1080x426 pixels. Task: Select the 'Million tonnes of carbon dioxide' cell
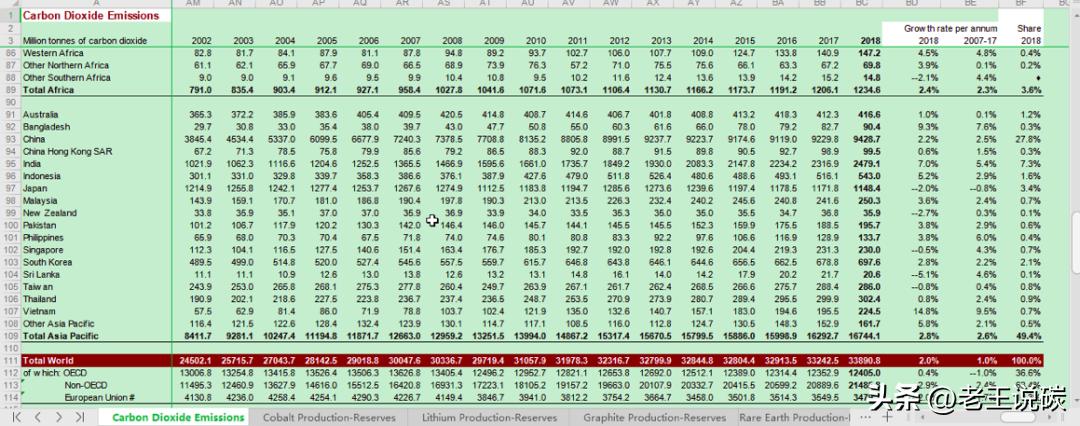pos(96,41)
